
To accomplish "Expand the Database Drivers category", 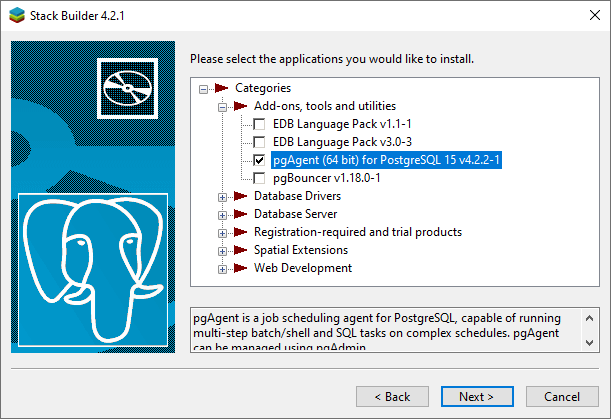I will point(222,197).
